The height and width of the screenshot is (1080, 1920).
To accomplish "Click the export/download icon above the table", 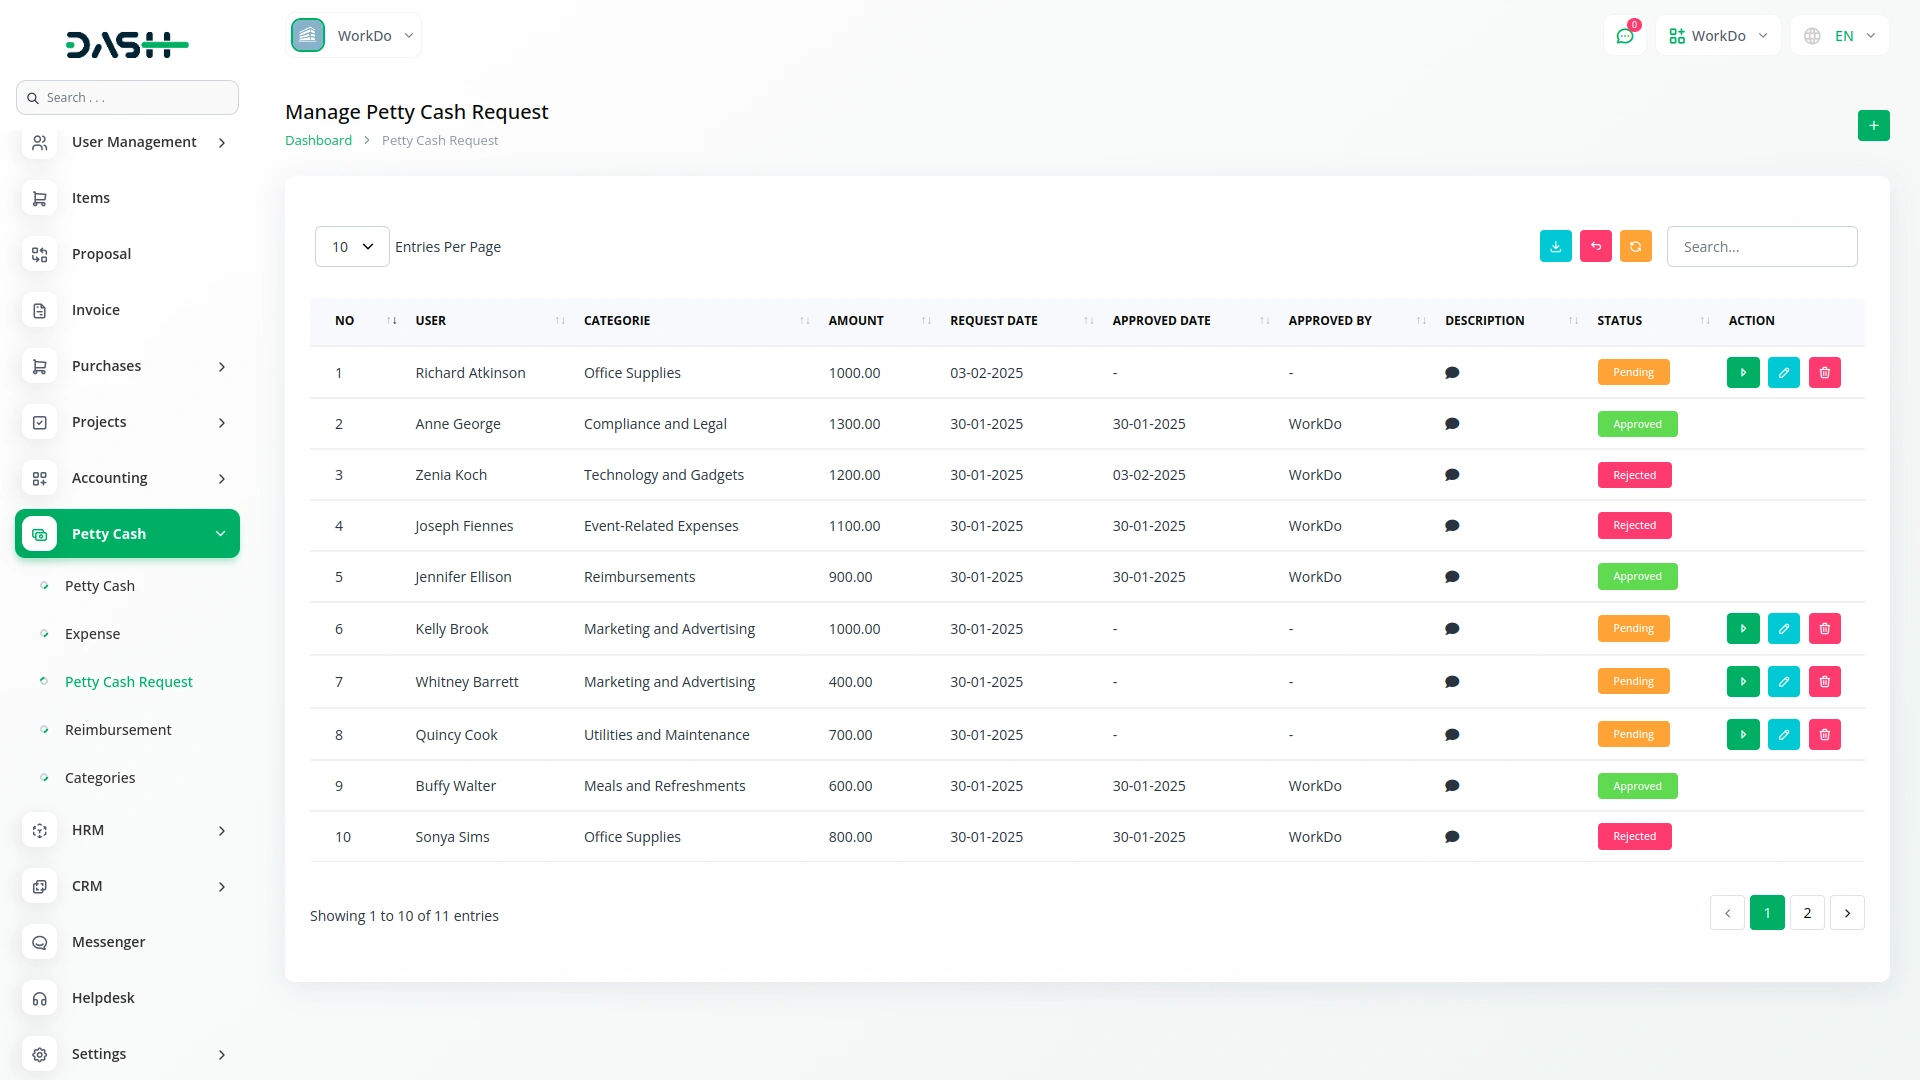I will pos(1555,246).
